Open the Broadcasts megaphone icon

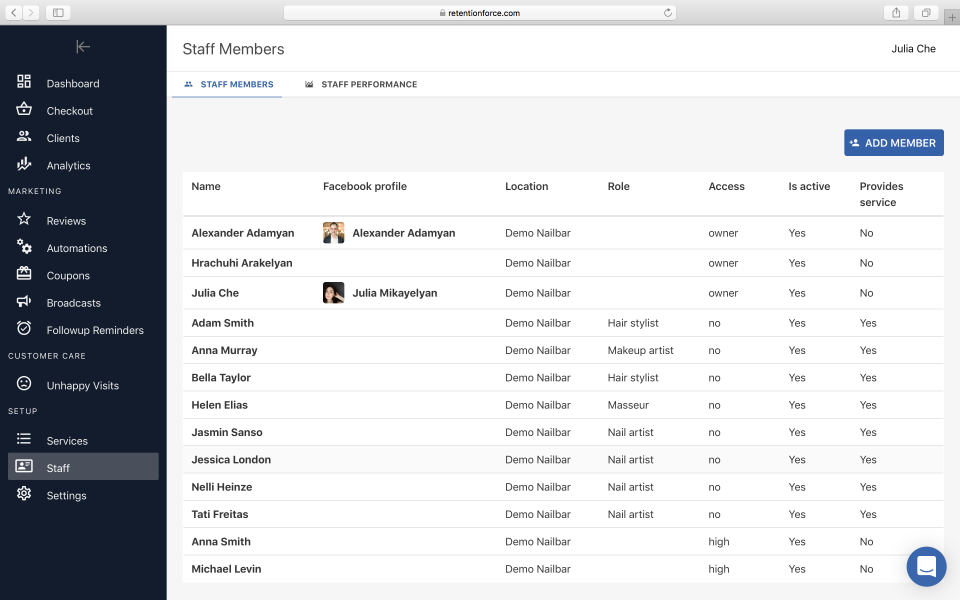point(24,302)
